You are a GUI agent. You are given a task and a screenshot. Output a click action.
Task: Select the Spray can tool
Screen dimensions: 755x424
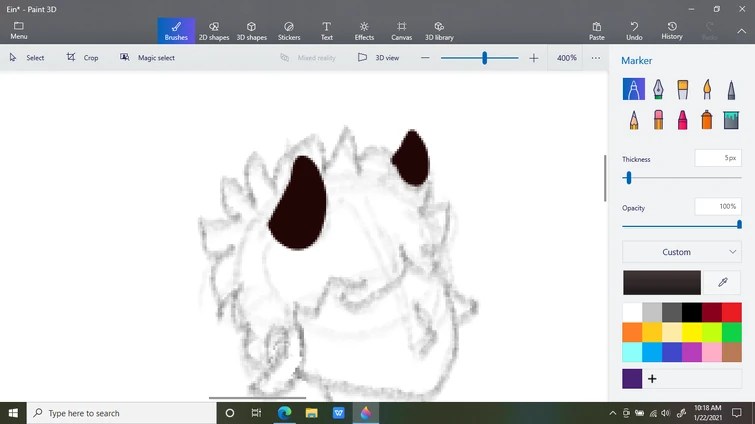click(707, 120)
